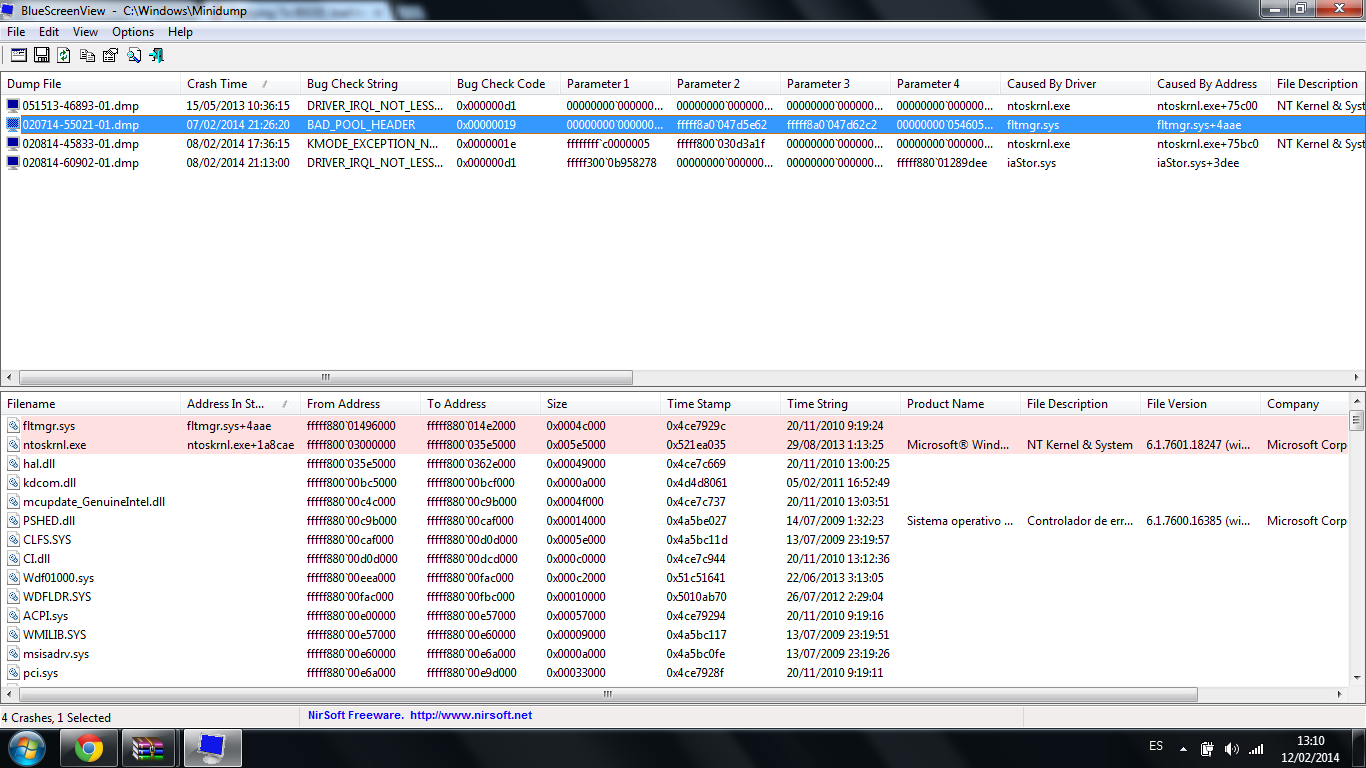This screenshot has width=1366, height=768.
Task: Click the upper pane horizontal scrollbar thumb
Action: coord(325,378)
